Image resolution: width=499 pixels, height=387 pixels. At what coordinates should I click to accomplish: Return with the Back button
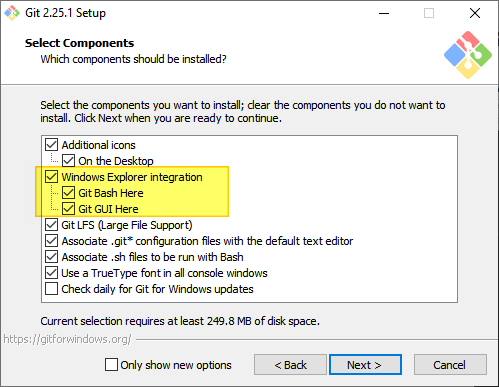click(x=290, y=365)
